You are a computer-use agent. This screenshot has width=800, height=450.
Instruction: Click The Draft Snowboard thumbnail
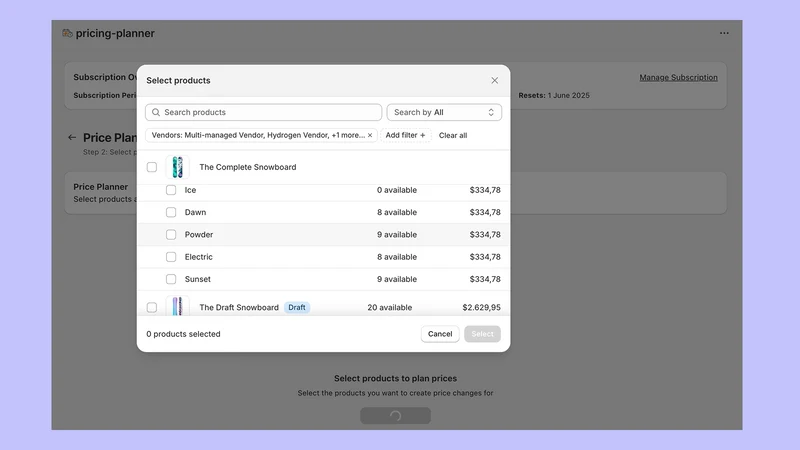click(178, 306)
